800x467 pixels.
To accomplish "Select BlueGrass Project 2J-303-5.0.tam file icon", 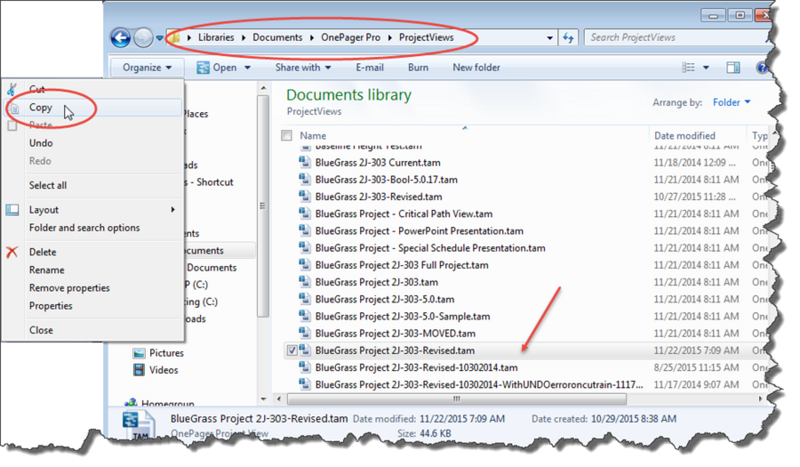I will pos(305,299).
